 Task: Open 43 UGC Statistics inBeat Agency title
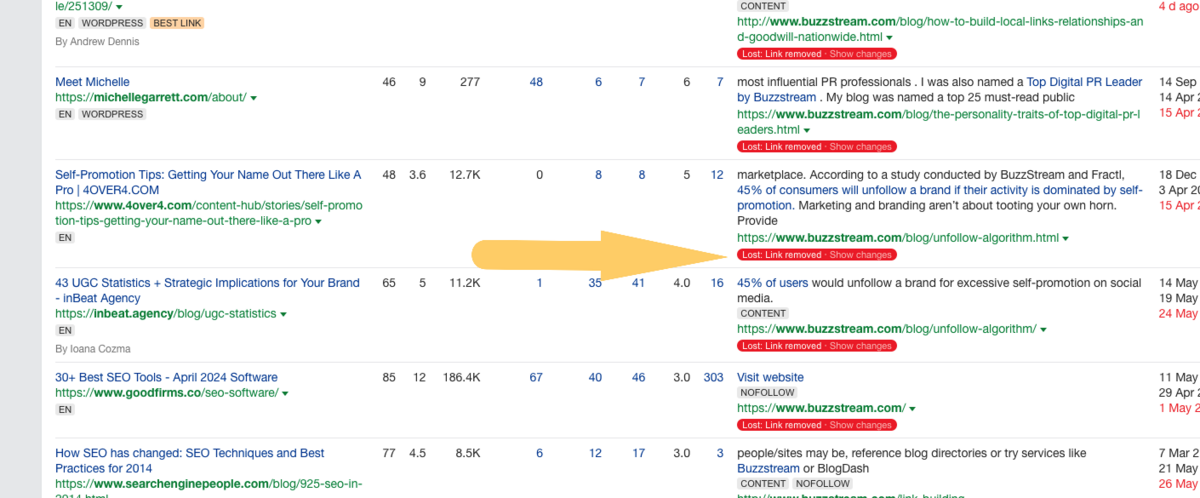[207, 290]
